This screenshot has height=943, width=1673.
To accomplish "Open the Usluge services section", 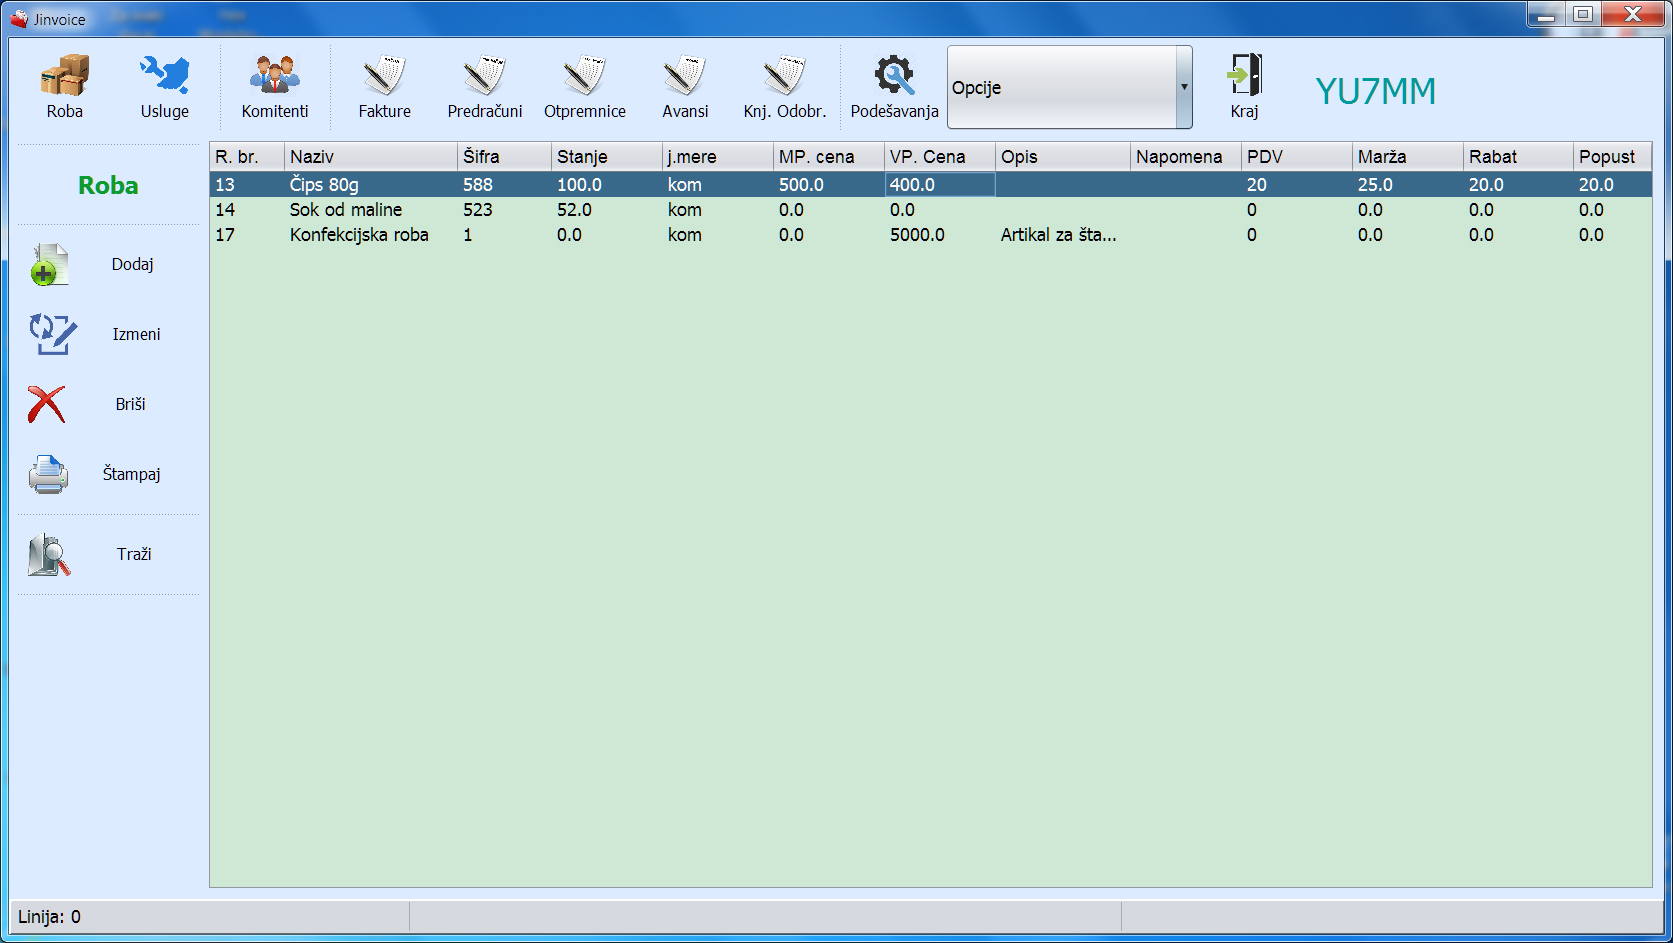I will pyautogui.click(x=165, y=87).
